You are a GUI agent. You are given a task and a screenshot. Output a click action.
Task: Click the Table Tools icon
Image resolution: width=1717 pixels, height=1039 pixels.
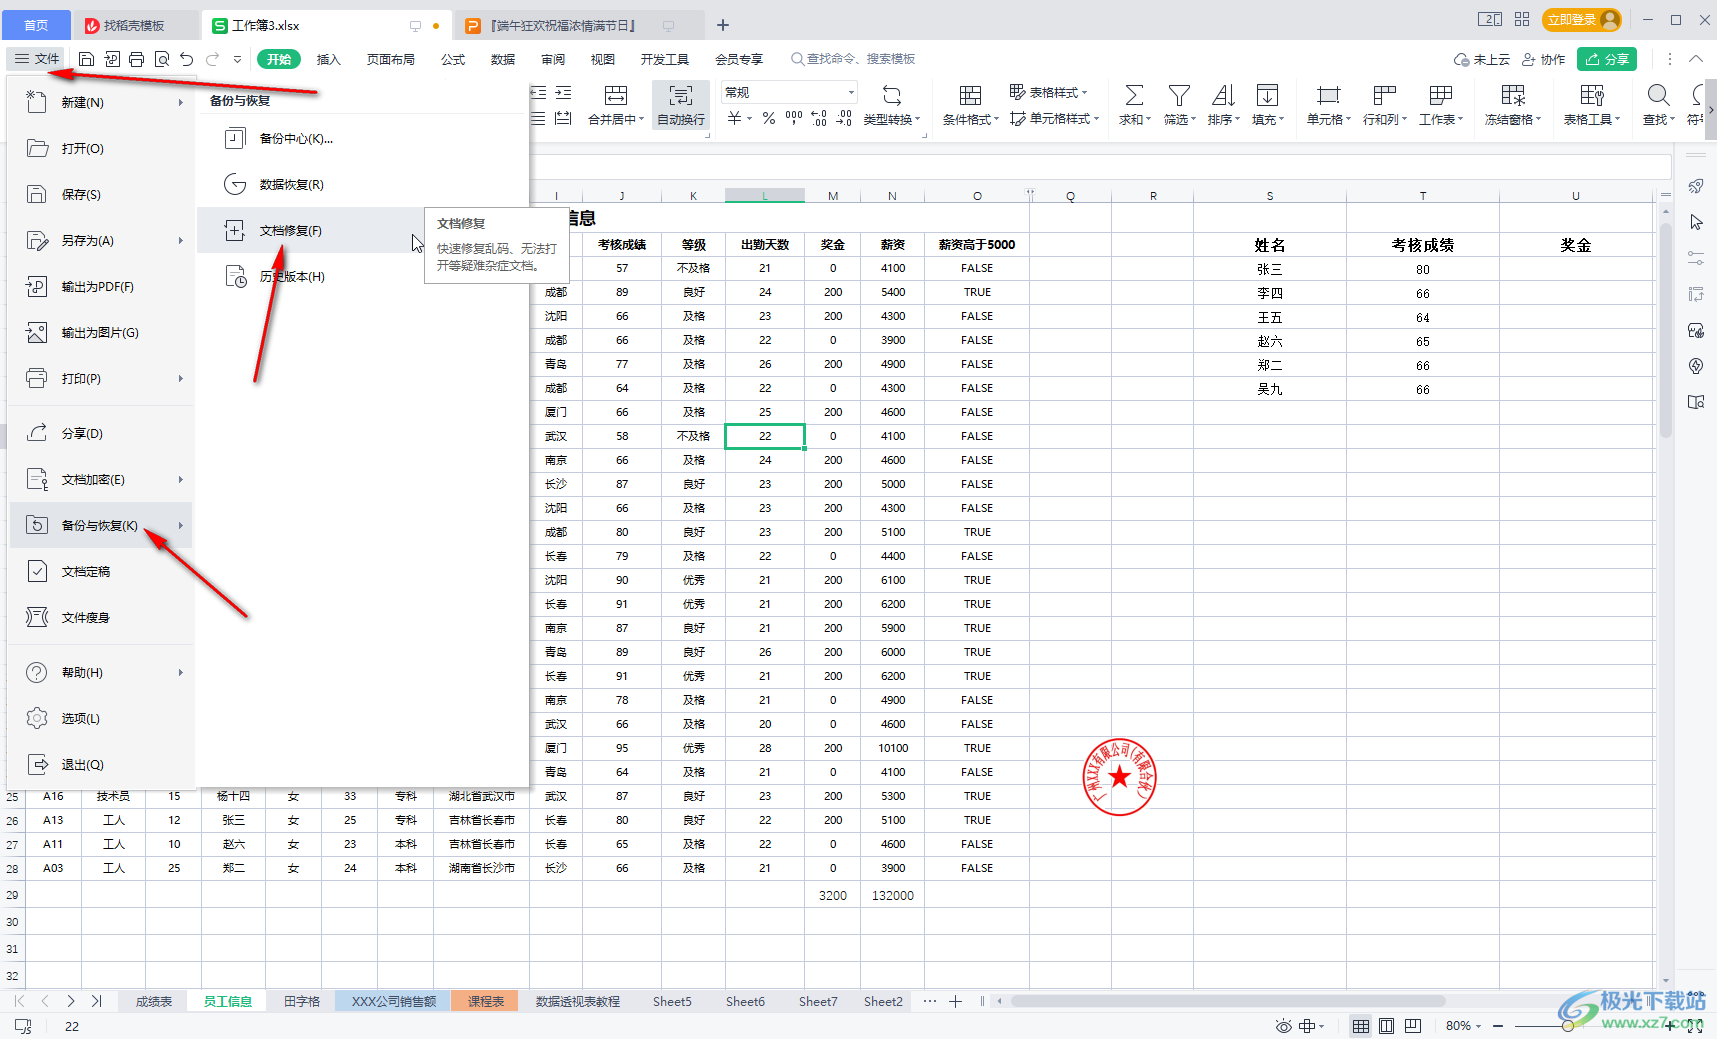coord(1592,95)
